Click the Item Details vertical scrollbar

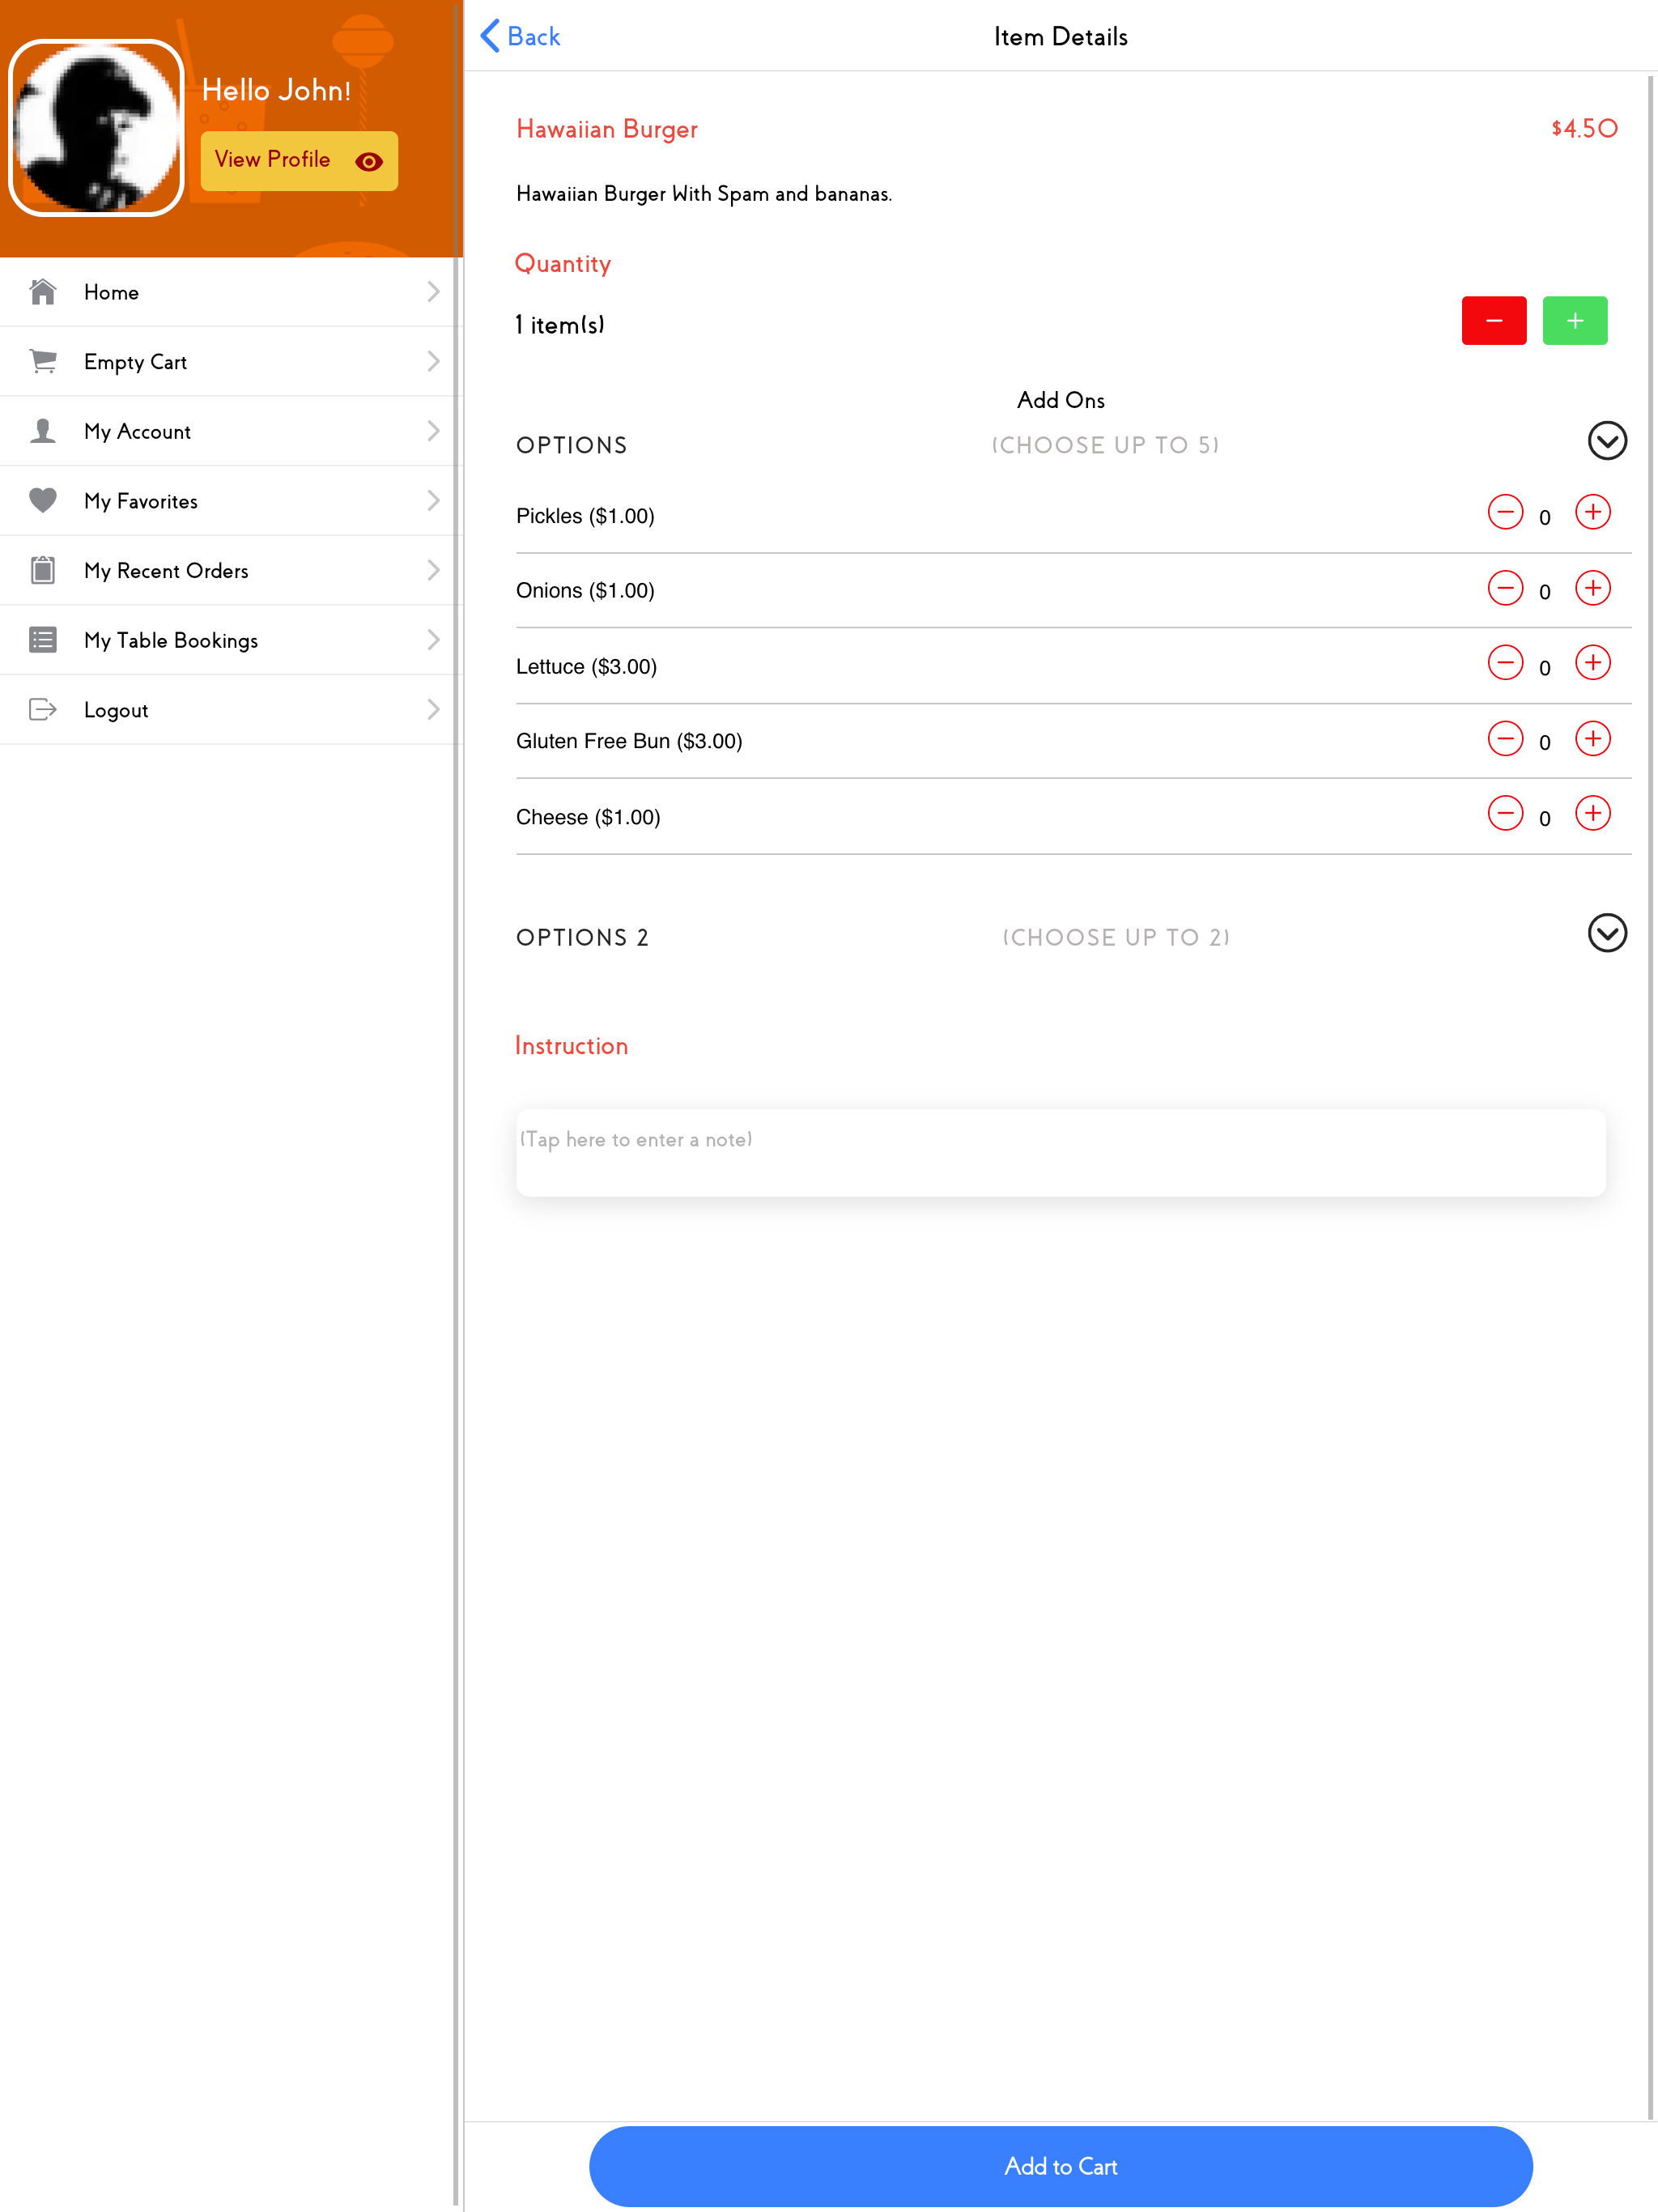click(x=1649, y=1097)
